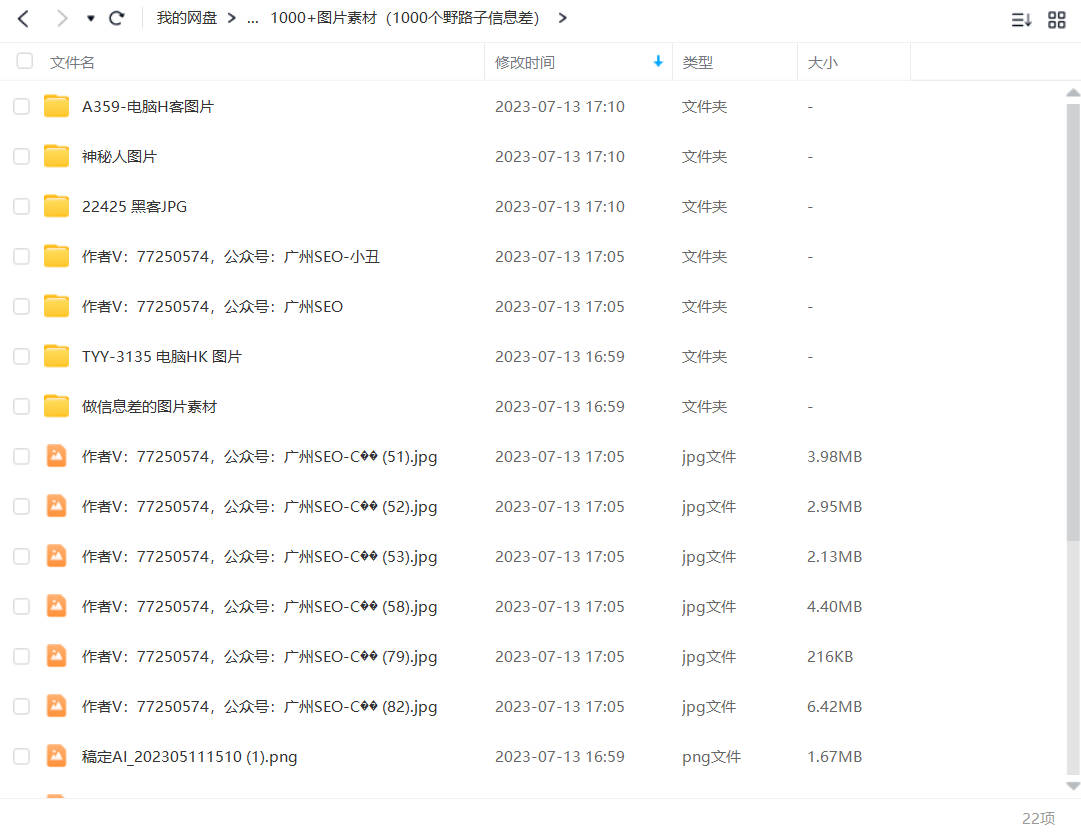Toggle the blue sort direction arrow

(x=658, y=61)
